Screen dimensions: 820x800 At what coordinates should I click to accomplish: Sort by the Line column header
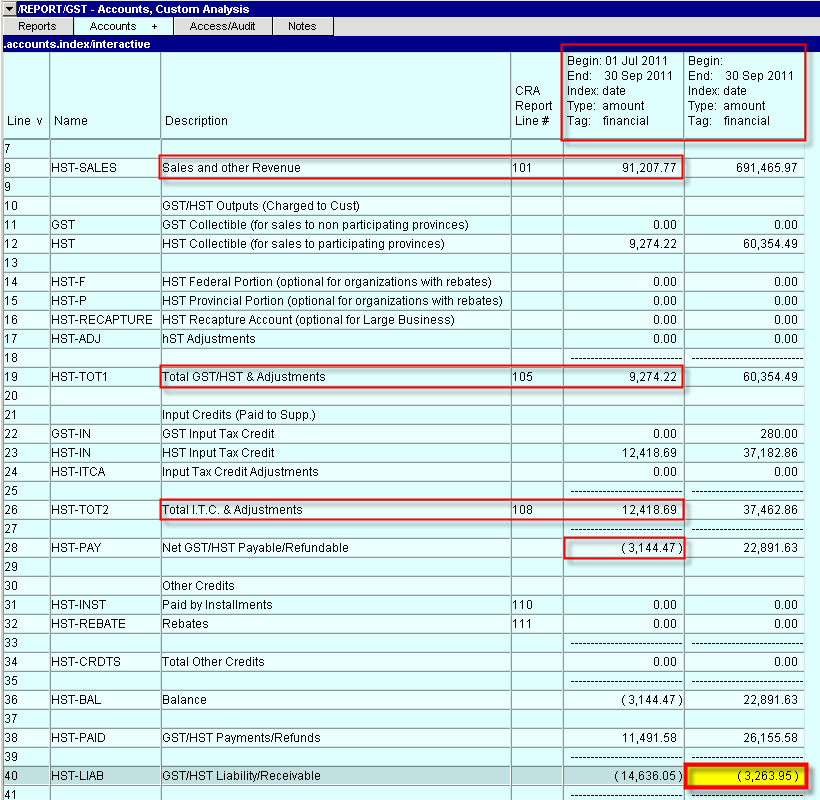[25, 121]
